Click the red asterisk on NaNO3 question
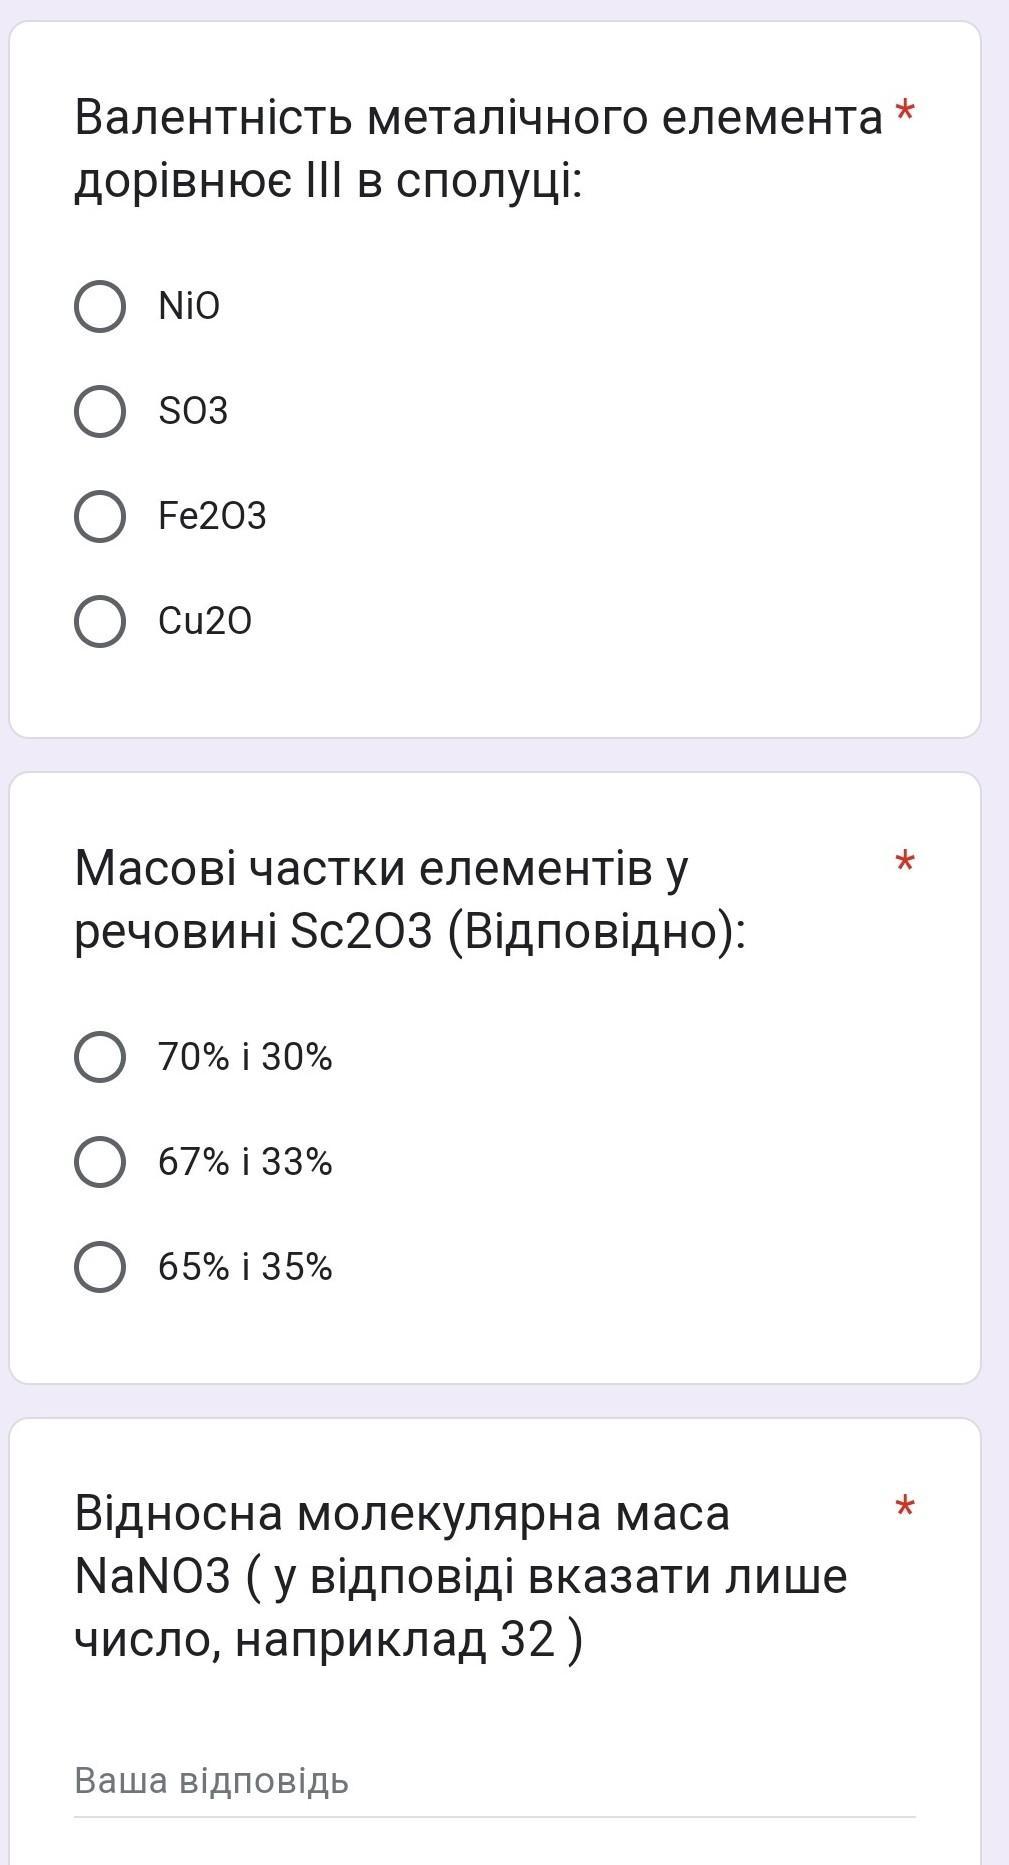 905,1508
